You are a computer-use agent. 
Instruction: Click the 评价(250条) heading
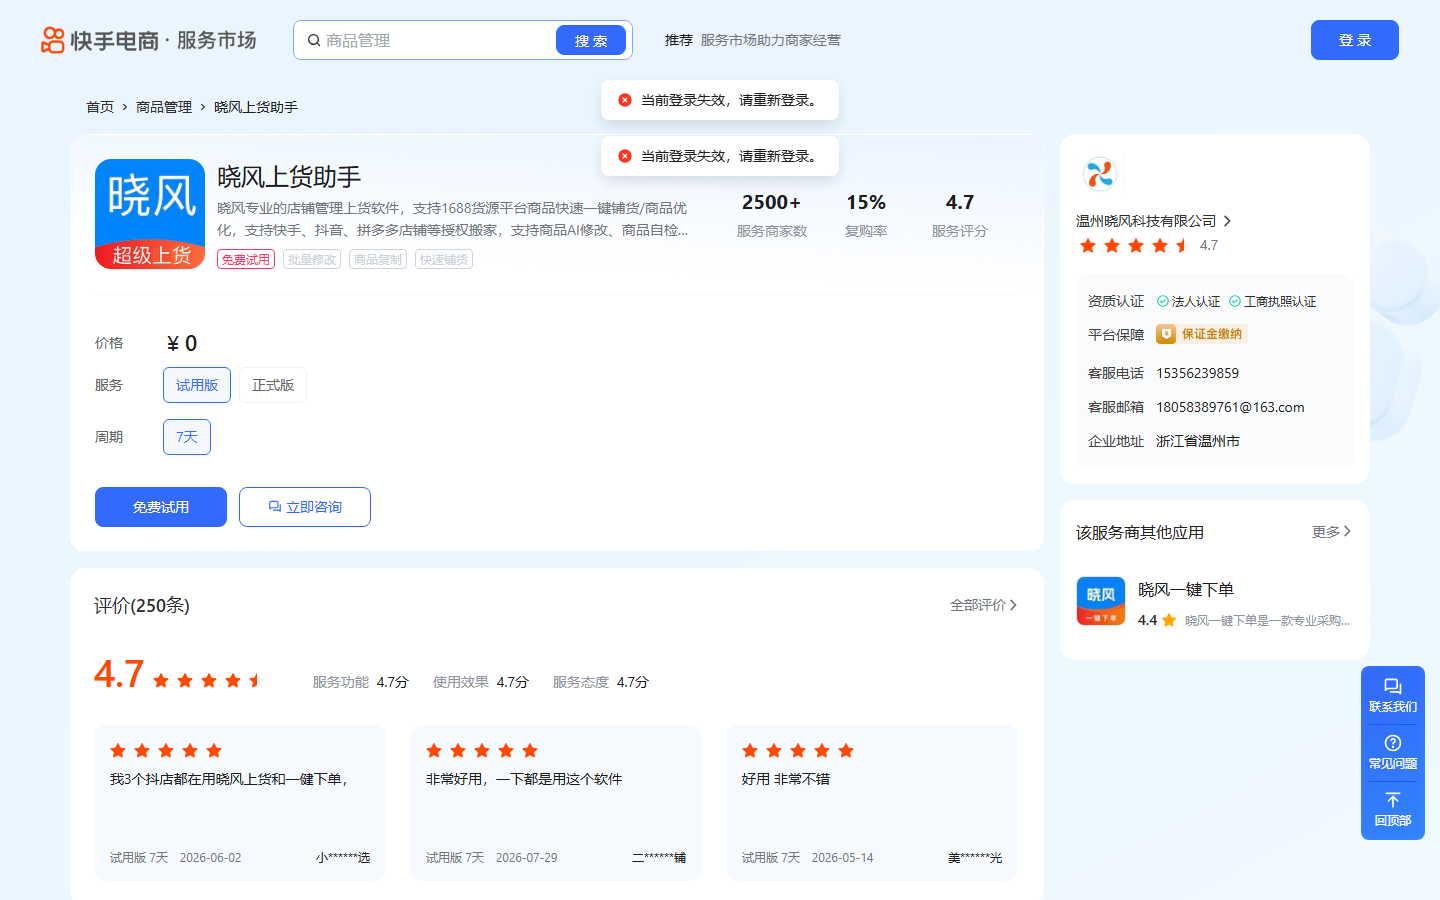pyautogui.click(x=142, y=605)
